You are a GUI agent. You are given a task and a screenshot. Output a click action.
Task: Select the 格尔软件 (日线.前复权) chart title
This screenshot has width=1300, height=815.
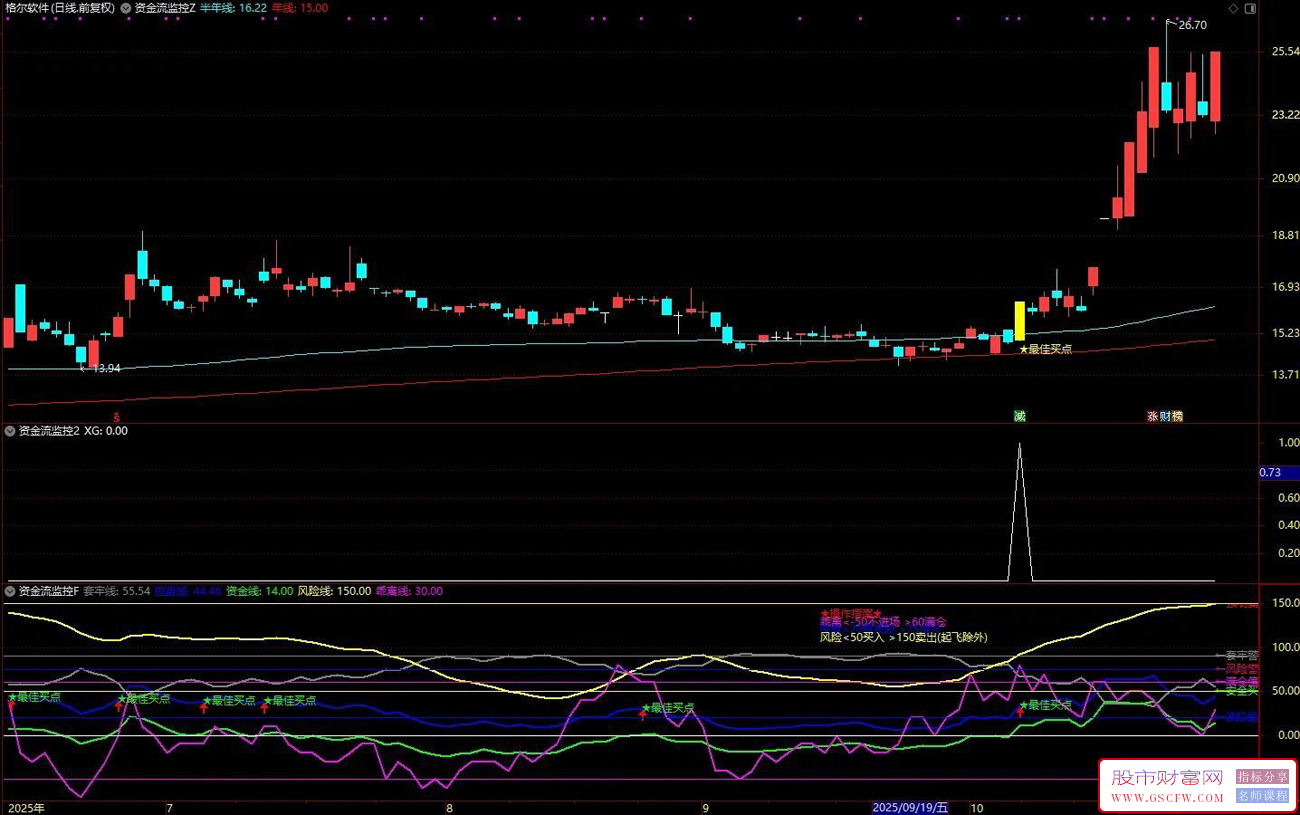tap(60, 8)
